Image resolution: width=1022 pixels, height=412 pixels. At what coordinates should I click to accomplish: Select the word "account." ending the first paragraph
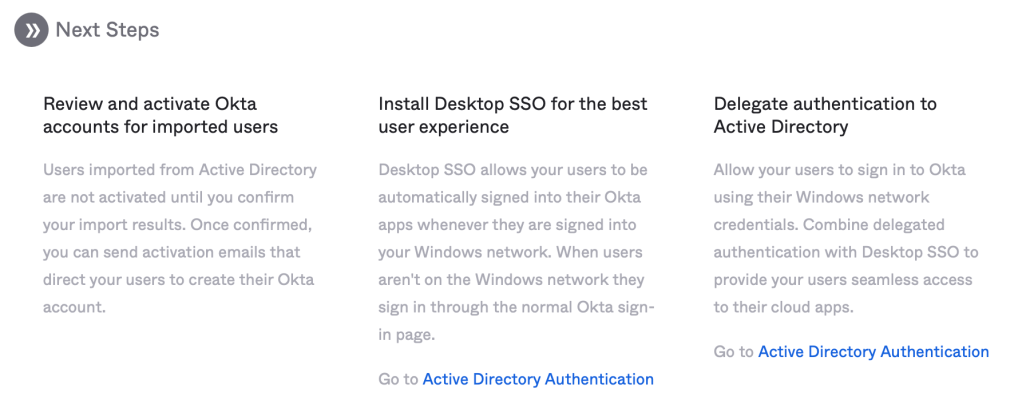[x=75, y=307]
